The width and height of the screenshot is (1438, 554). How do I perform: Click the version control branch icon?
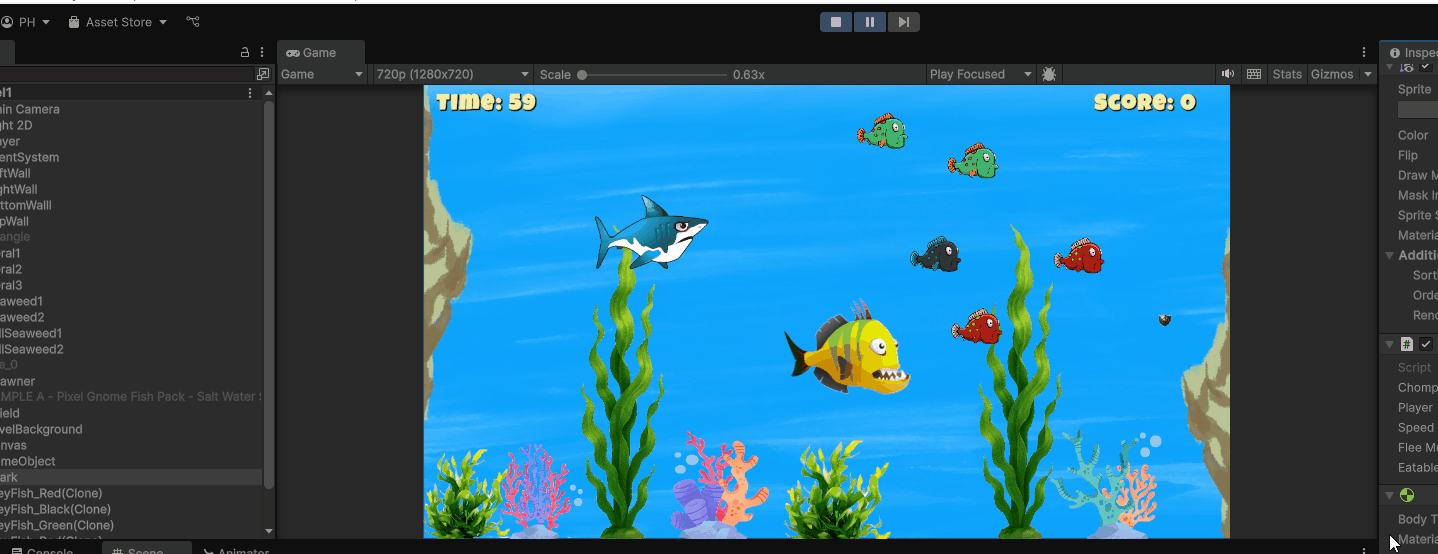[x=193, y=22]
